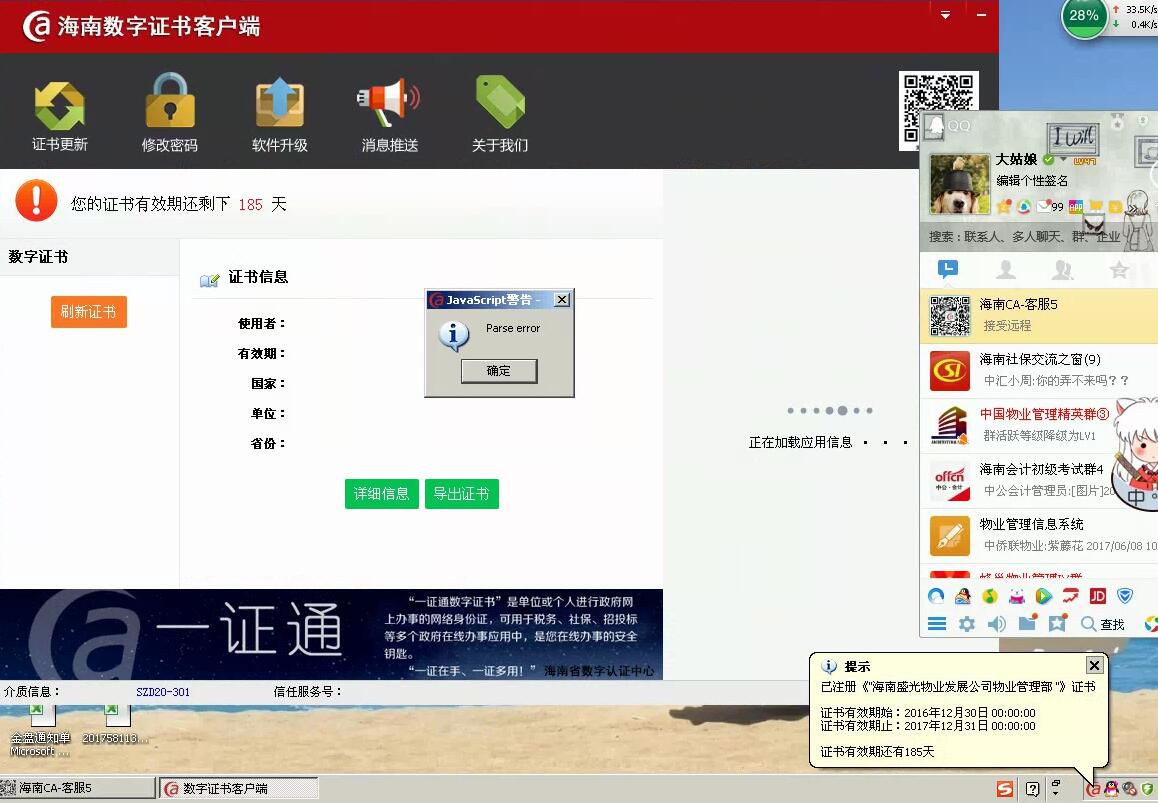
Task: Launch the Tencent Video play icon
Action: [x=1044, y=596]
